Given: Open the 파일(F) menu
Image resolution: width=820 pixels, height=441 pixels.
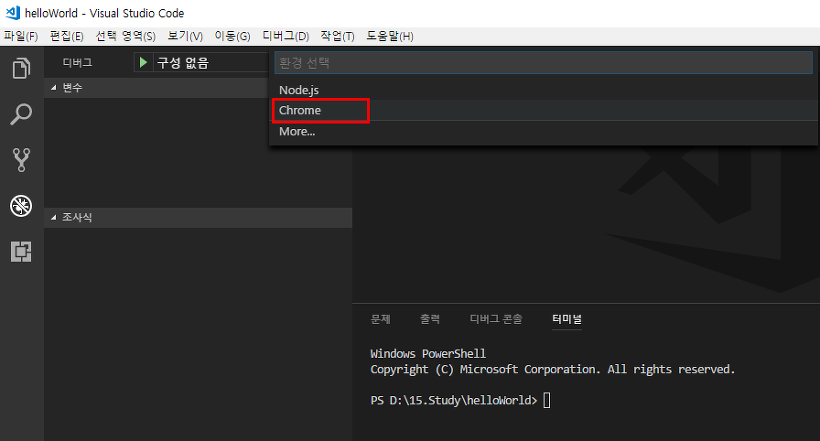Looking at the screenshot, I should tap(21, 36).
